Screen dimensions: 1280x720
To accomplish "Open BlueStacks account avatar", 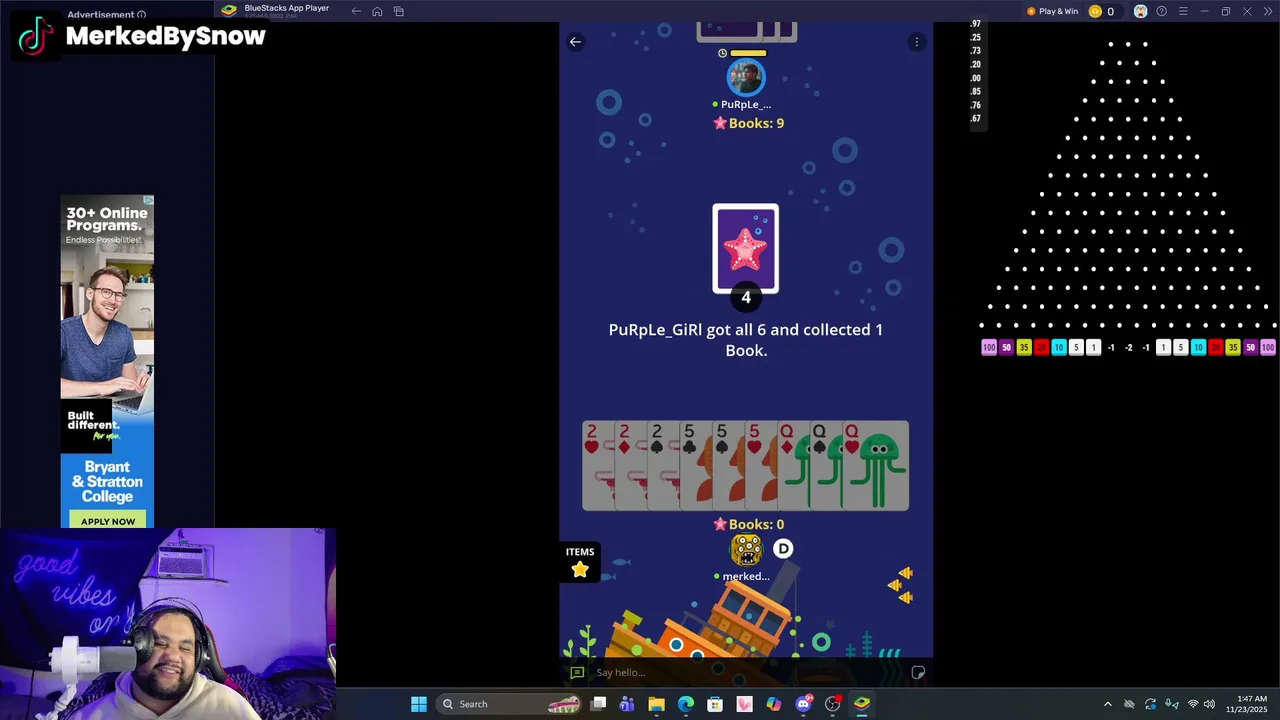I will tap(1140, 11).
